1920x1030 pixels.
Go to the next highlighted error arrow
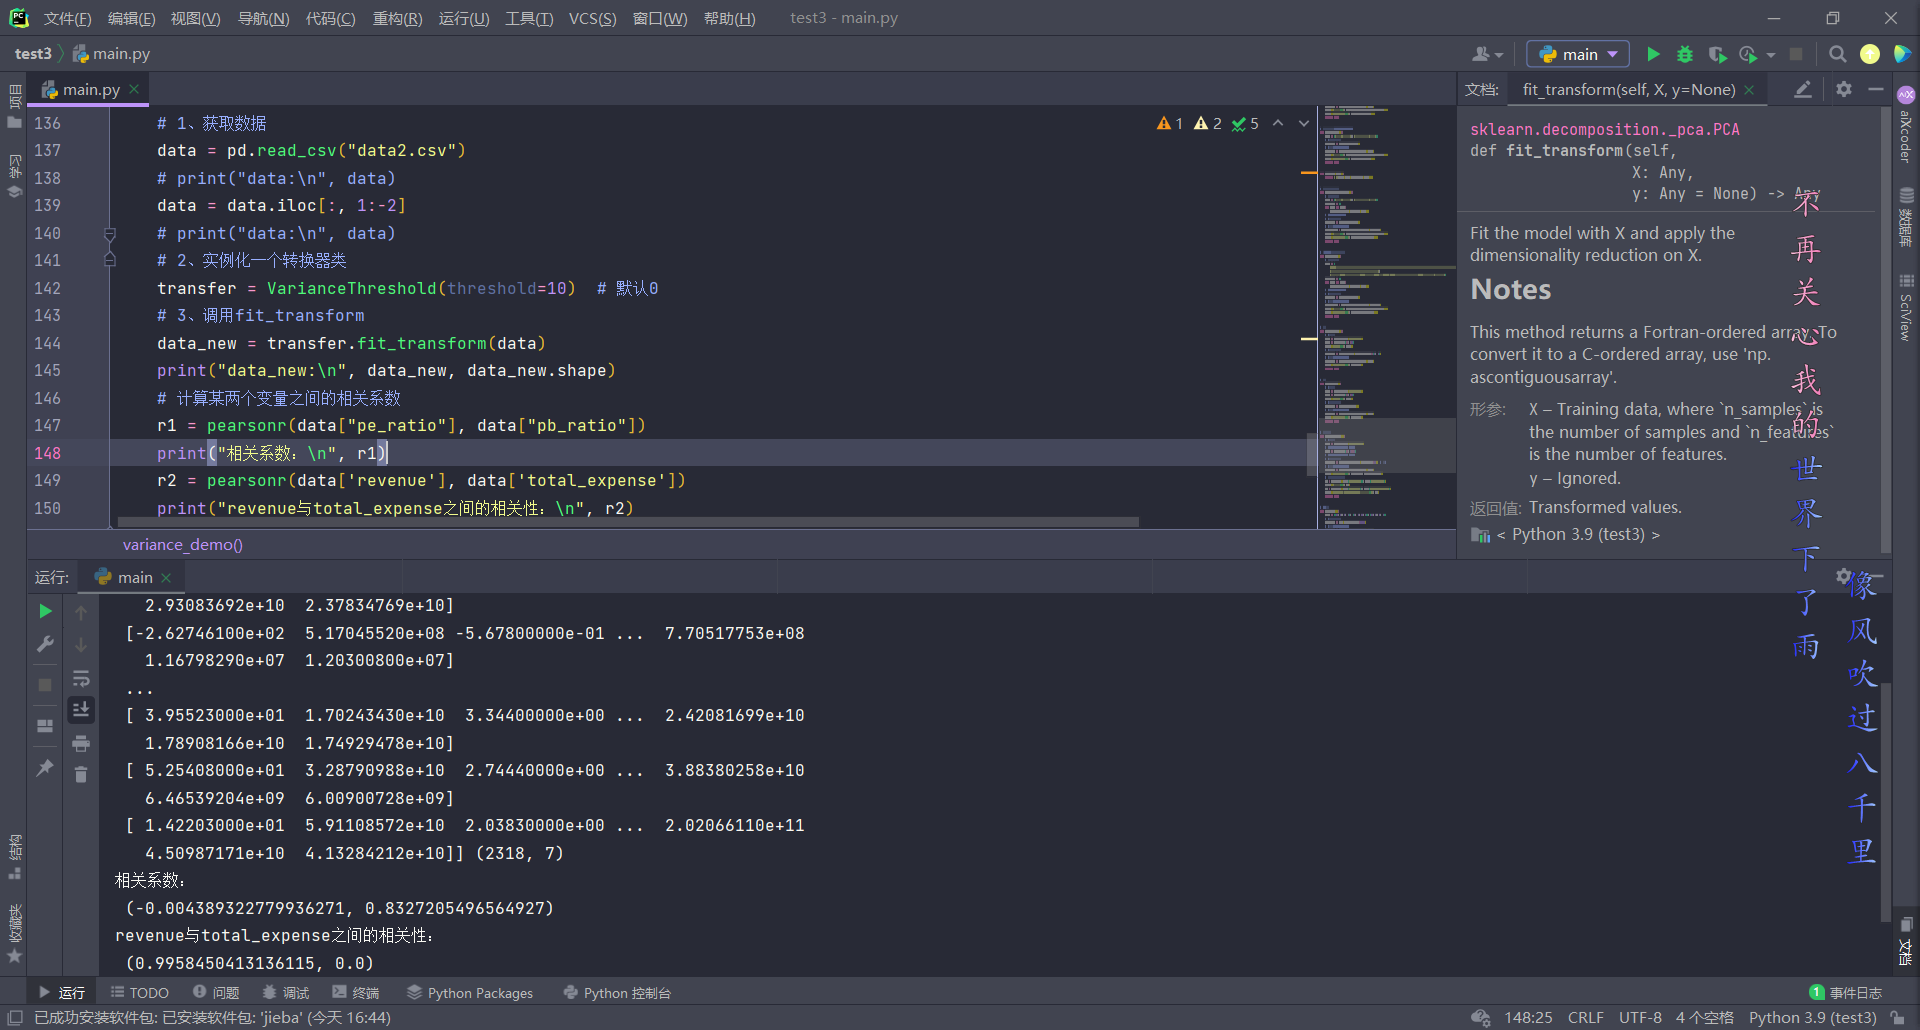pyautogui.click(x=1304, y=123)
